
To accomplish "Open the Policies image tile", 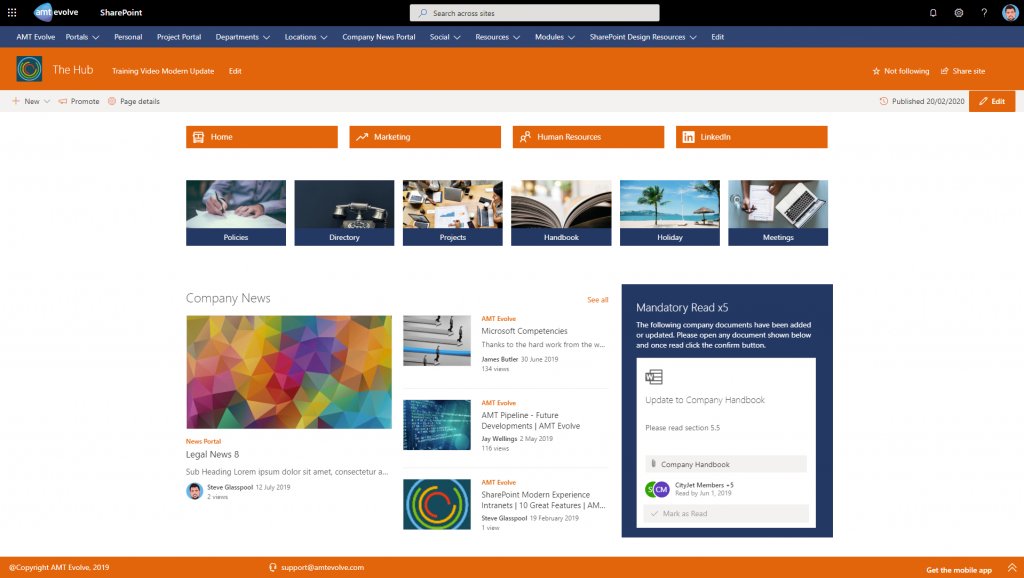I will tap(236, 213).
